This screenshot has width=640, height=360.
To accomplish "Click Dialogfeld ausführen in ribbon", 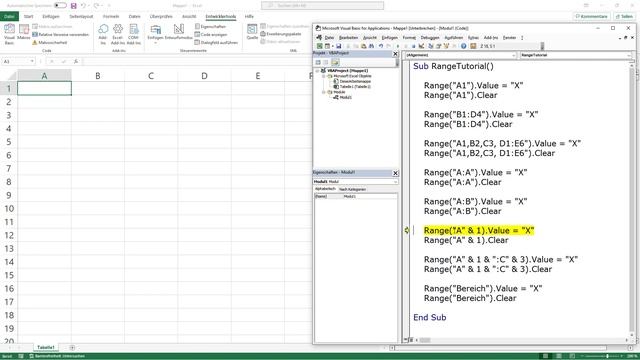I will (x=216, y=42).
